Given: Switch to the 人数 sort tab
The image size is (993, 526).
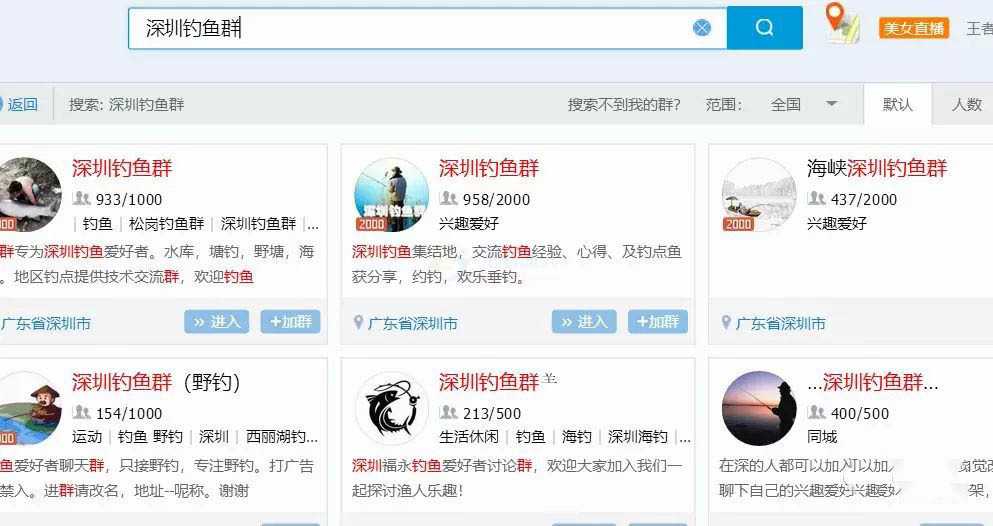Looking at the screenshot, I should click(x=966, y=104).
